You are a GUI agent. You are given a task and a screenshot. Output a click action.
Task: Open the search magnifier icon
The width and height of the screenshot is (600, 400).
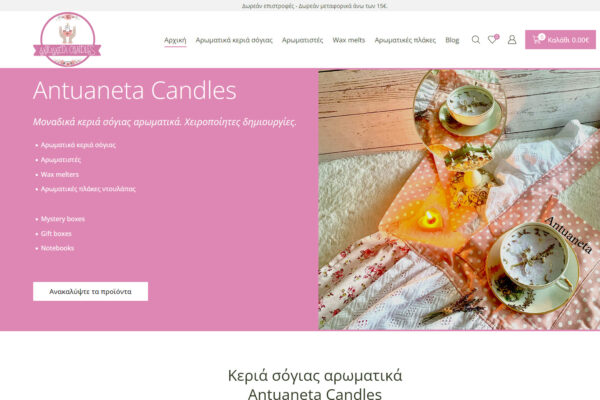tap(476, 40)
